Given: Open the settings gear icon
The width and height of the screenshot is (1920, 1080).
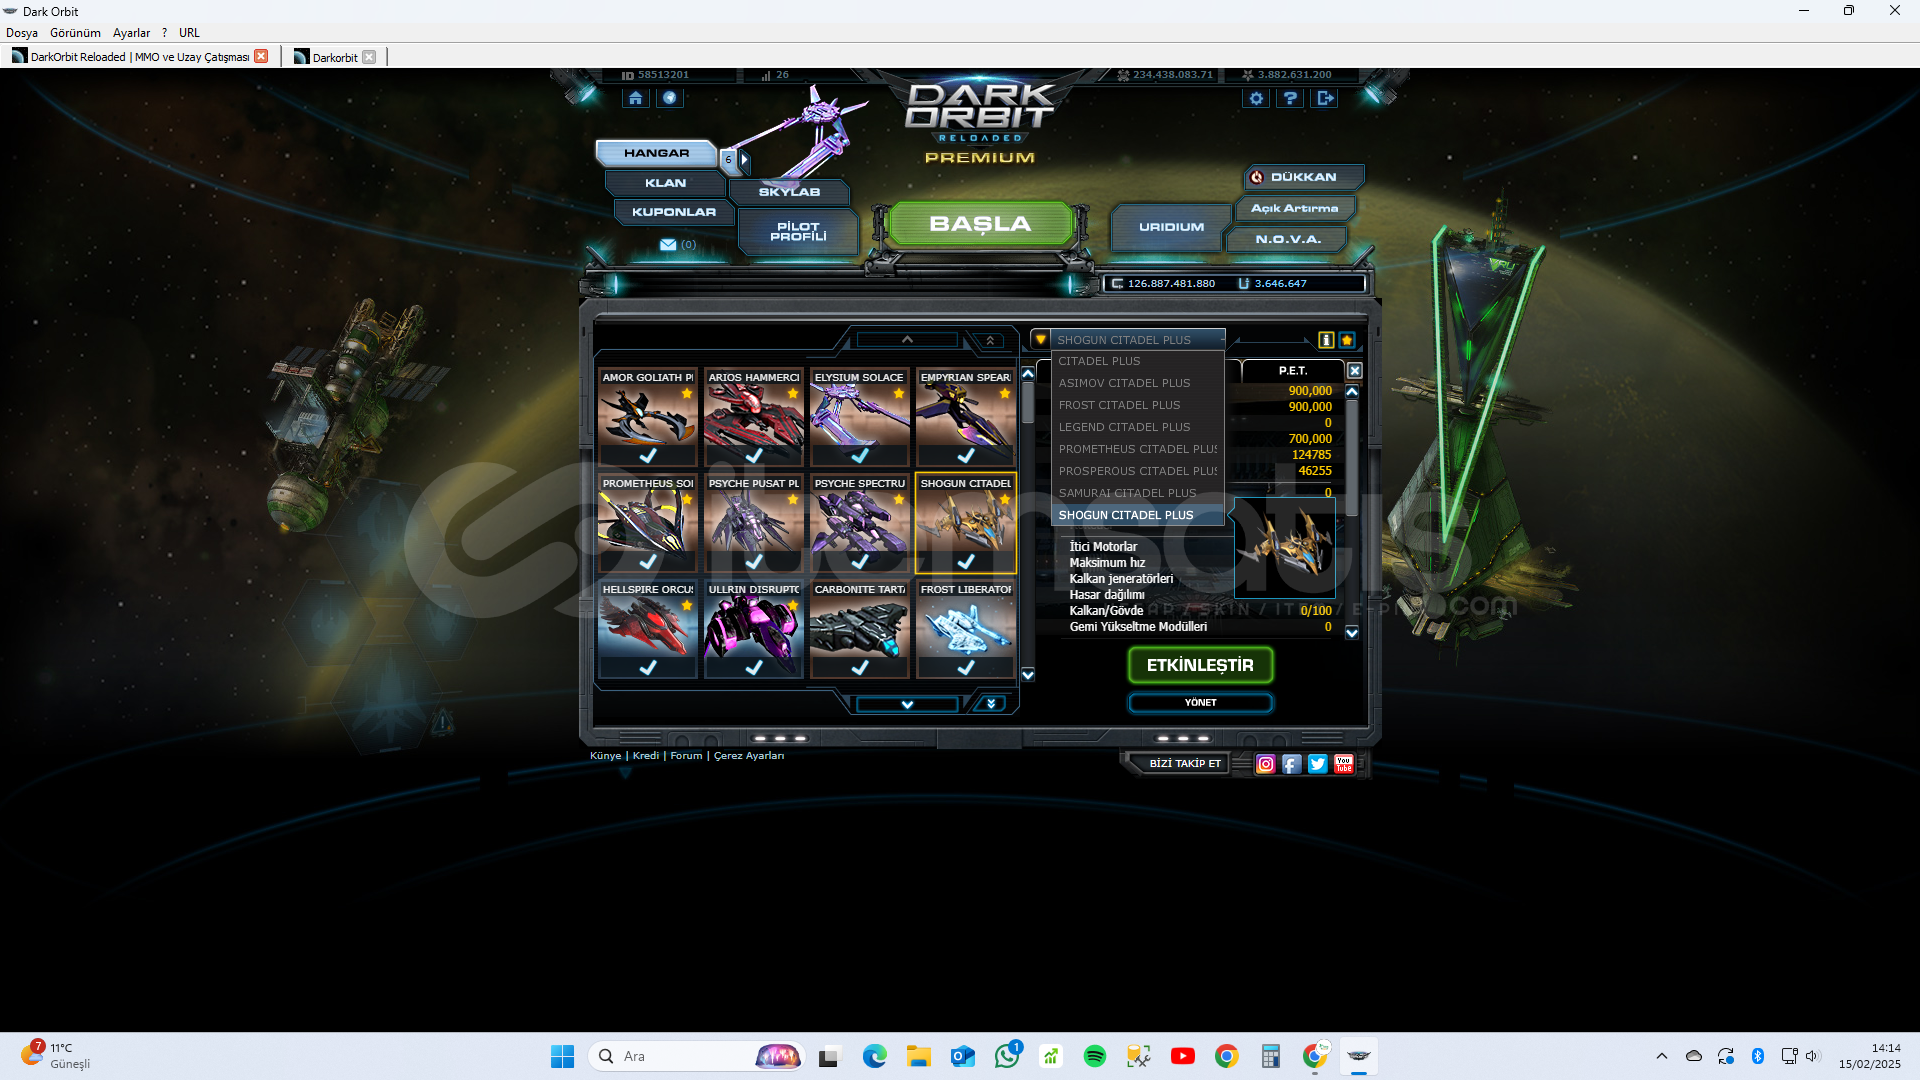Looking at the screenshot, I should [x=1257, y=98].
